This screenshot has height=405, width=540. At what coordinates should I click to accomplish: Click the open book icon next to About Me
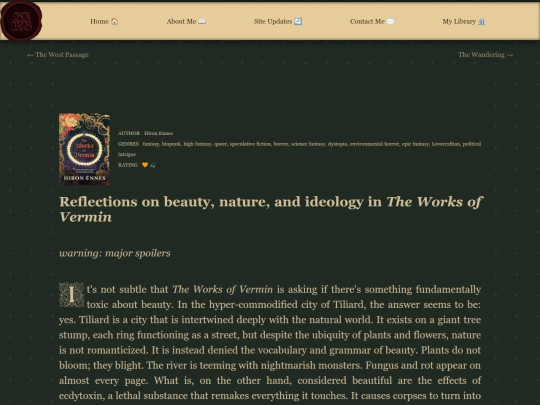tap(202, 21)
